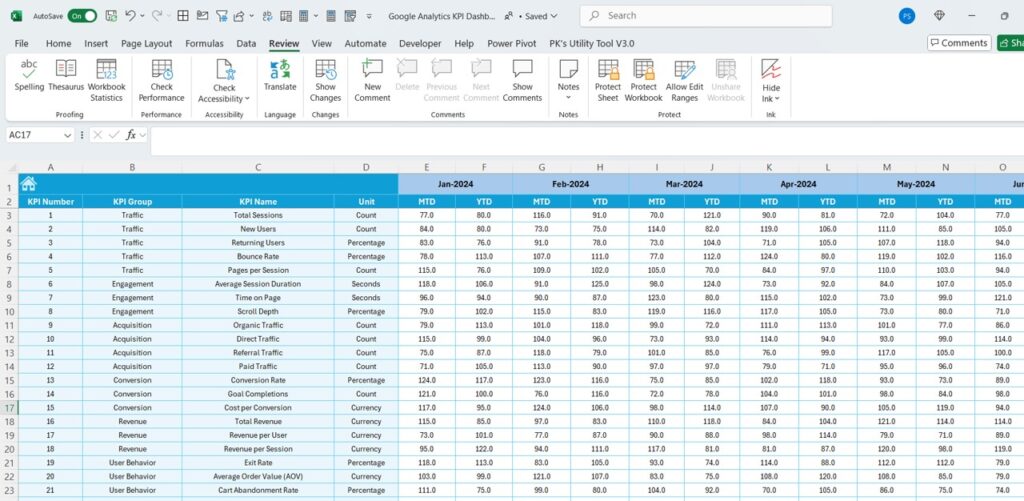
Task: Click the share/export icon in quick access toolbar
Action: pyautogui.click(x=238, y=16)
